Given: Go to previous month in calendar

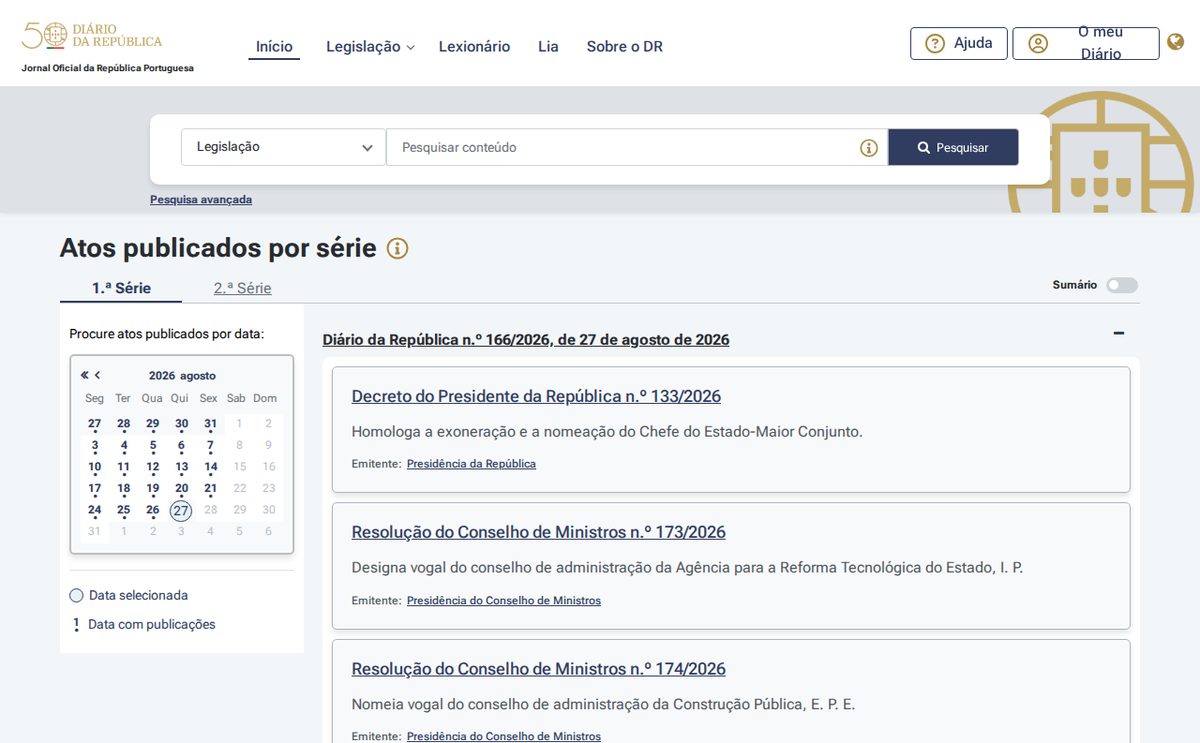Looking at the screenshot, I should 97,375.
